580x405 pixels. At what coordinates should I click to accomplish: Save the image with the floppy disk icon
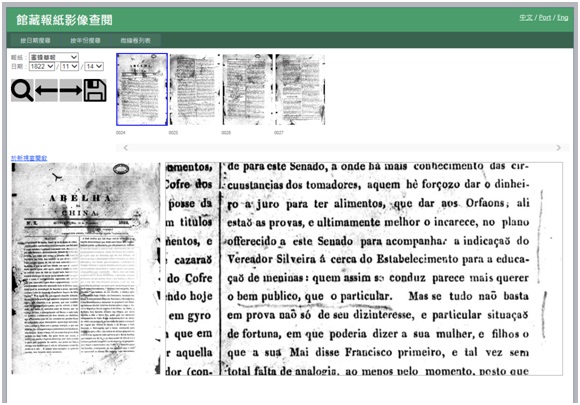[x=95, y=90]
